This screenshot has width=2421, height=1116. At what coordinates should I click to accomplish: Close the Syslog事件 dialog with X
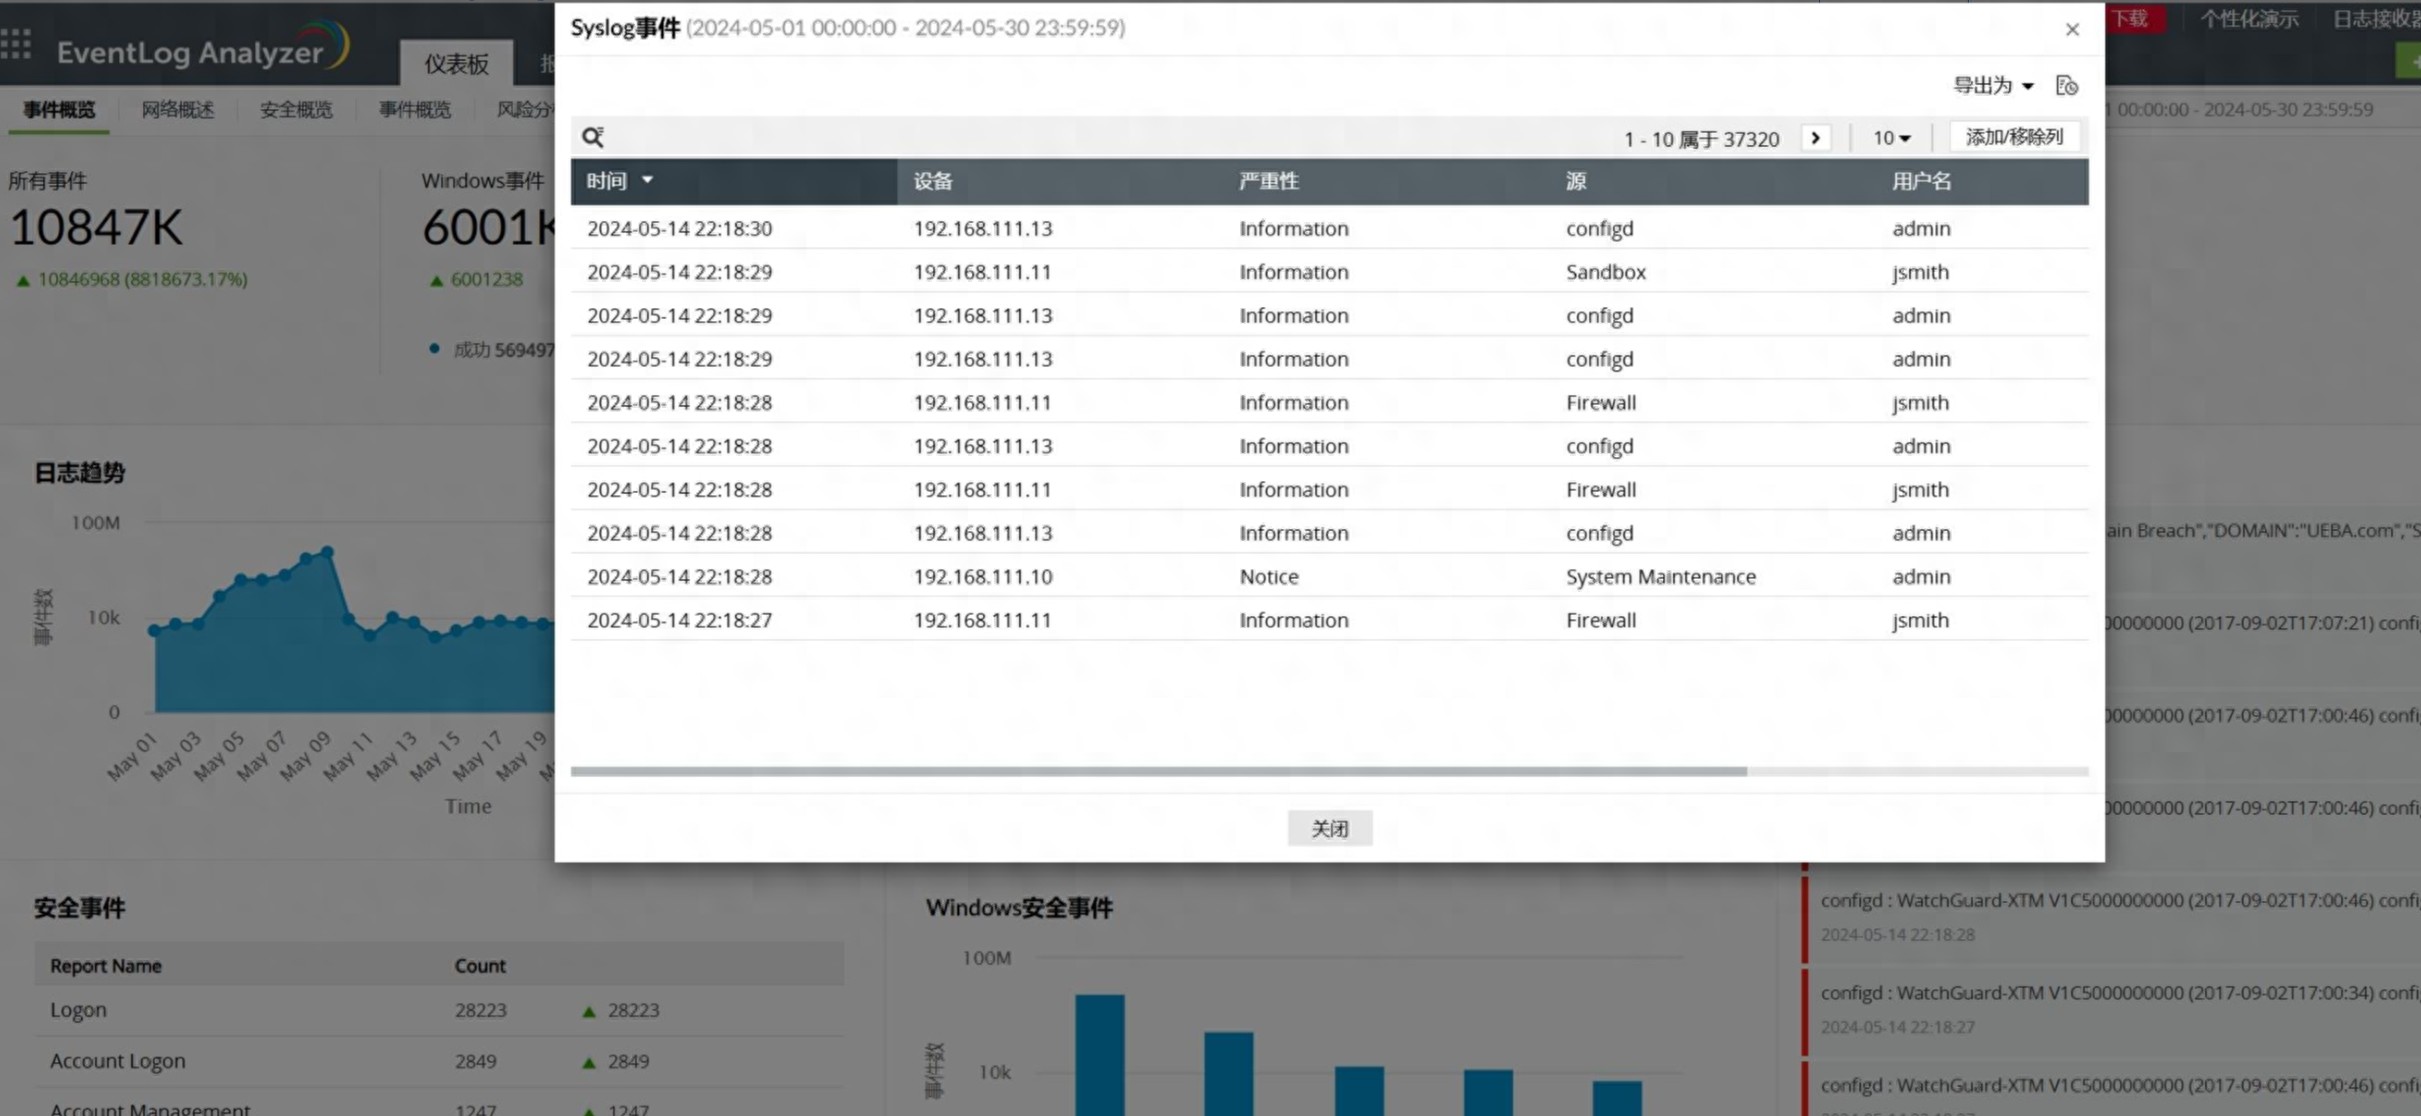pyautogui.click(x=2072, y=30)
